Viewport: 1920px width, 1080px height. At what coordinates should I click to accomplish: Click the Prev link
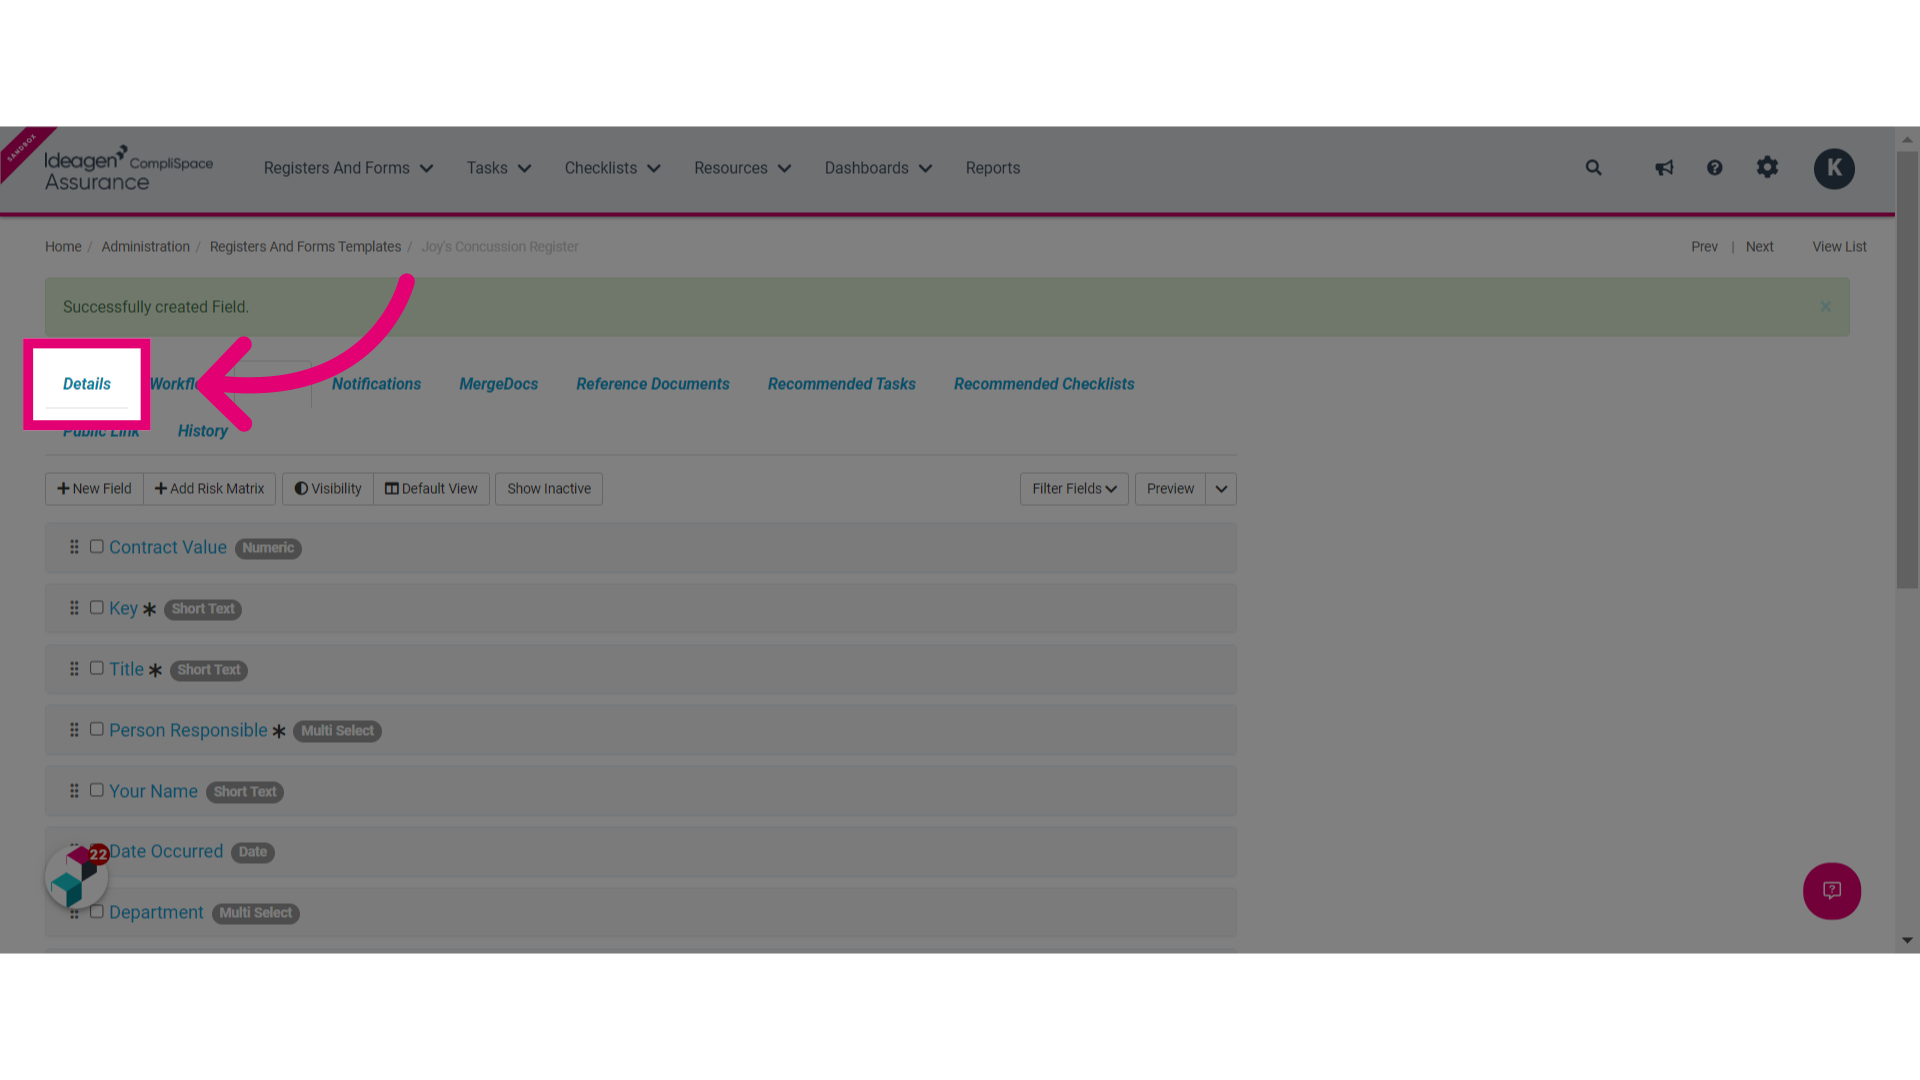1704,247
